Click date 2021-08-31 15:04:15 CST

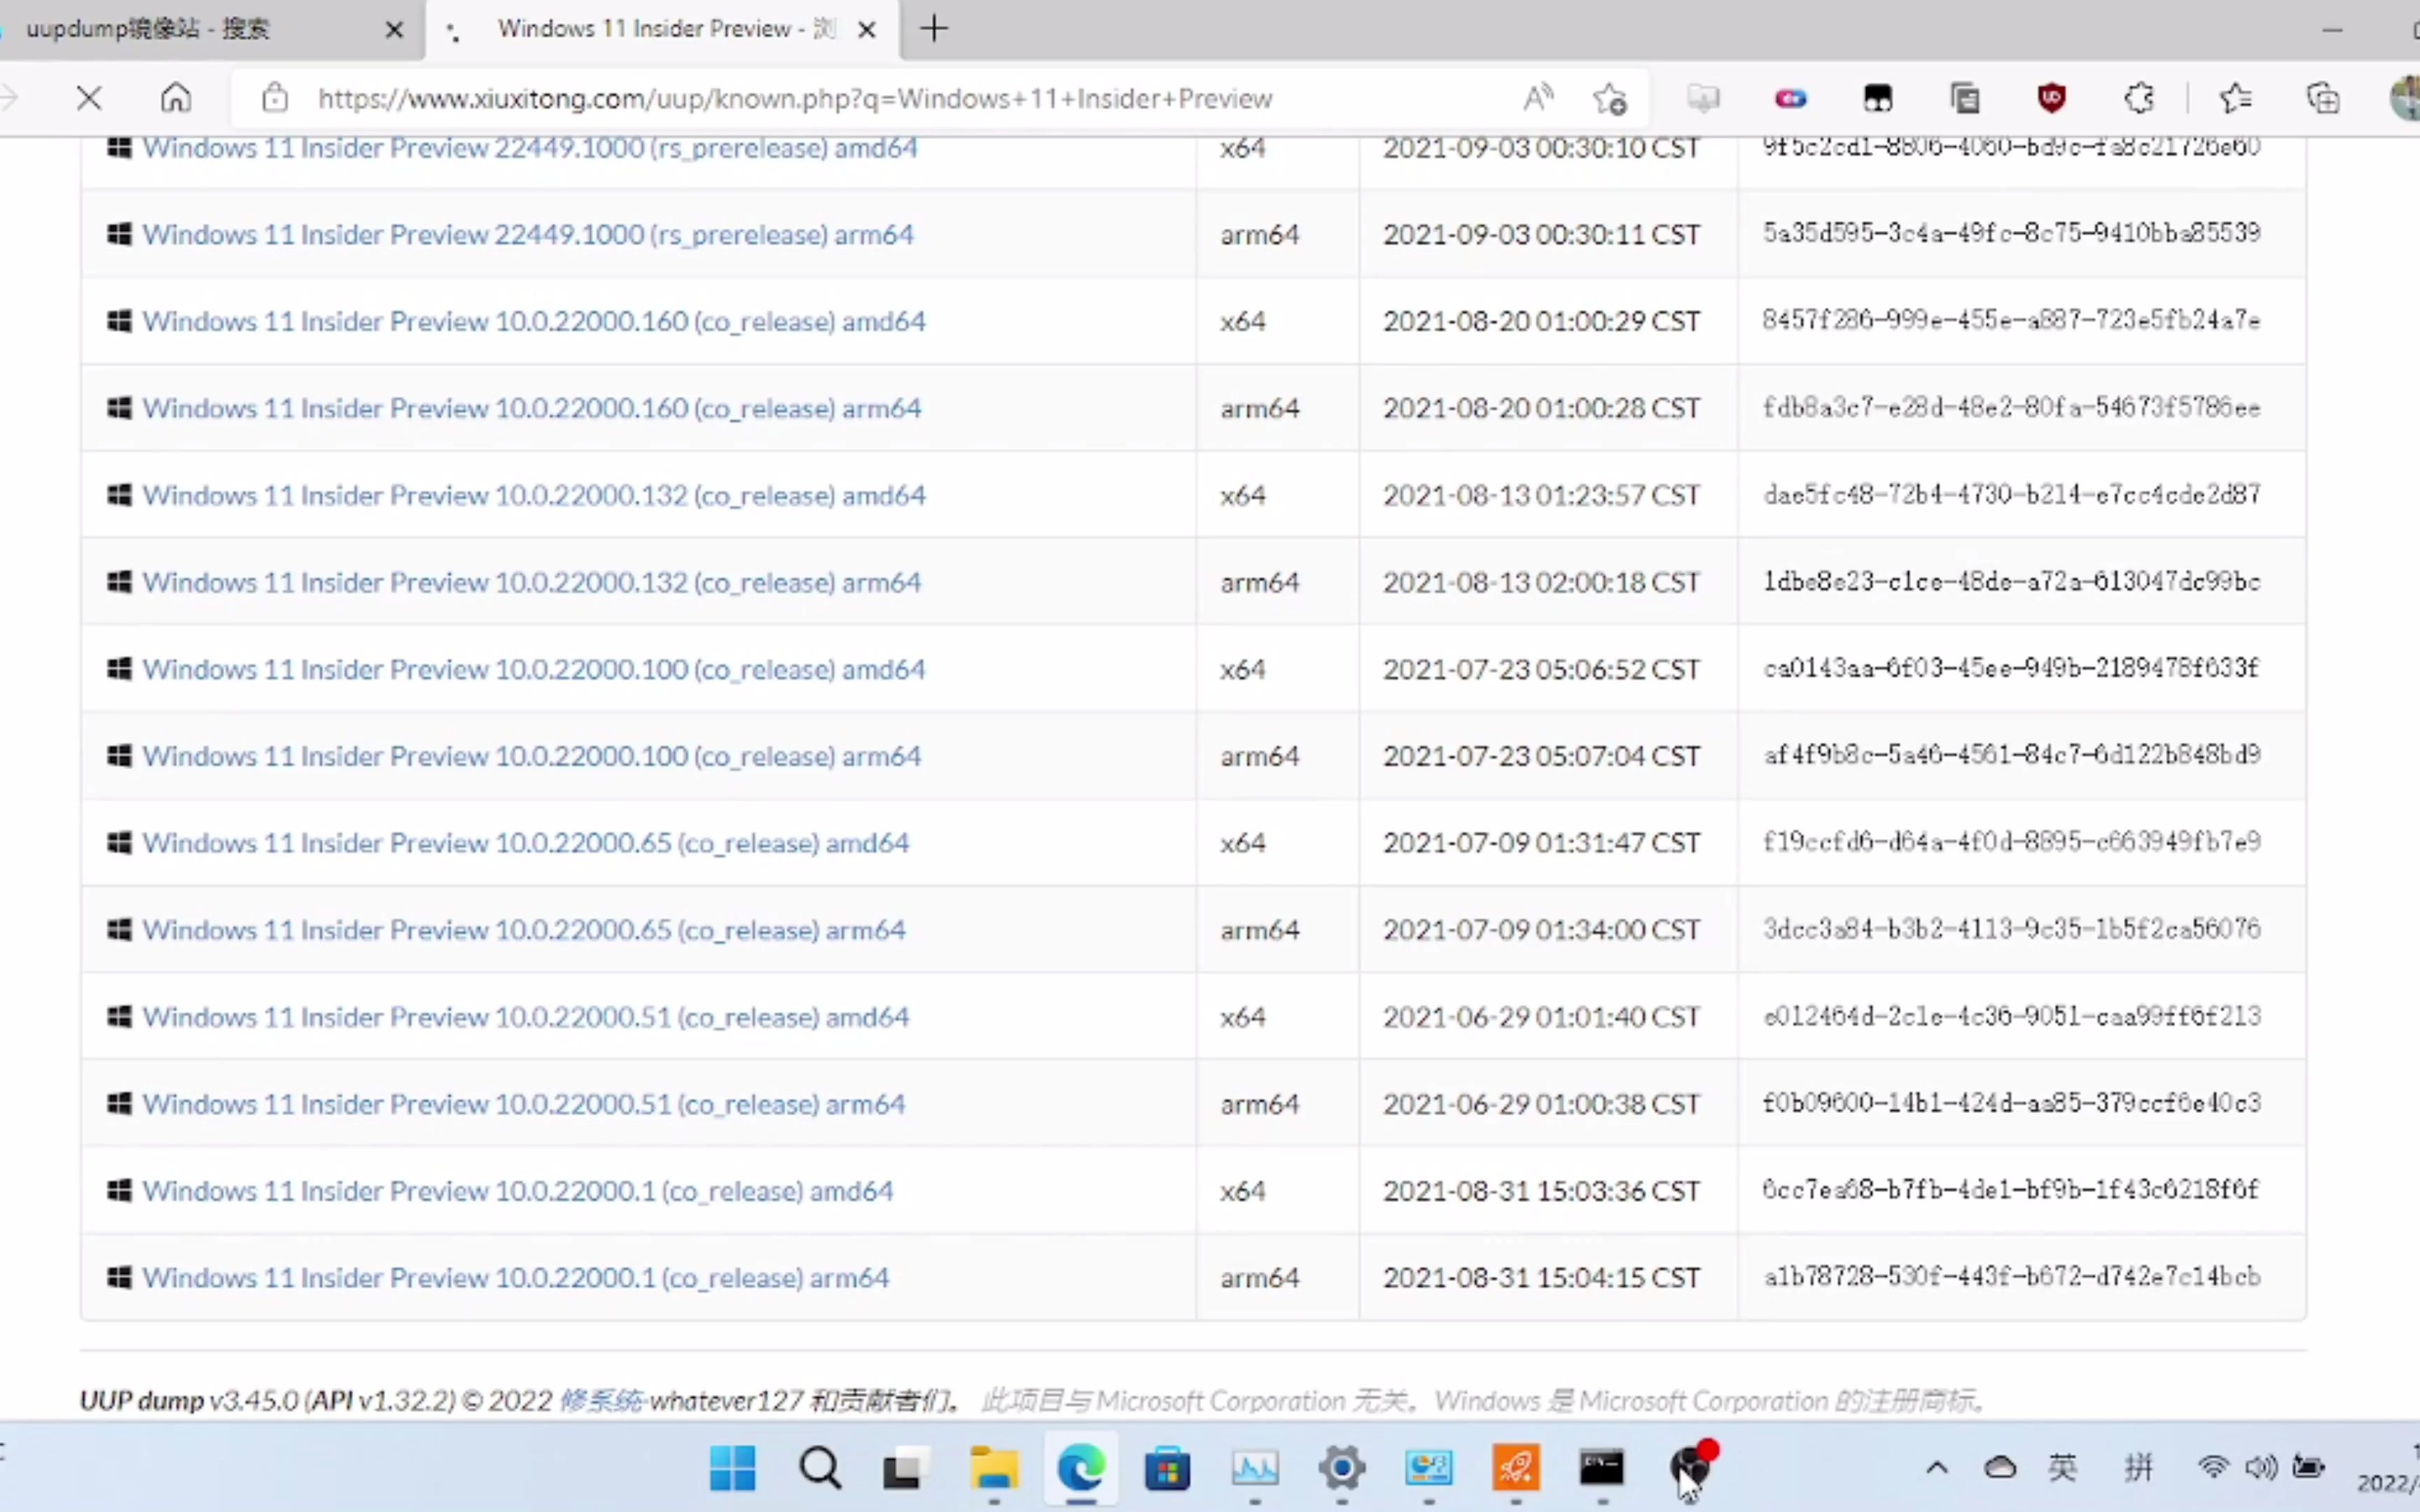pyautogui.click(x=1541, y=1278)
